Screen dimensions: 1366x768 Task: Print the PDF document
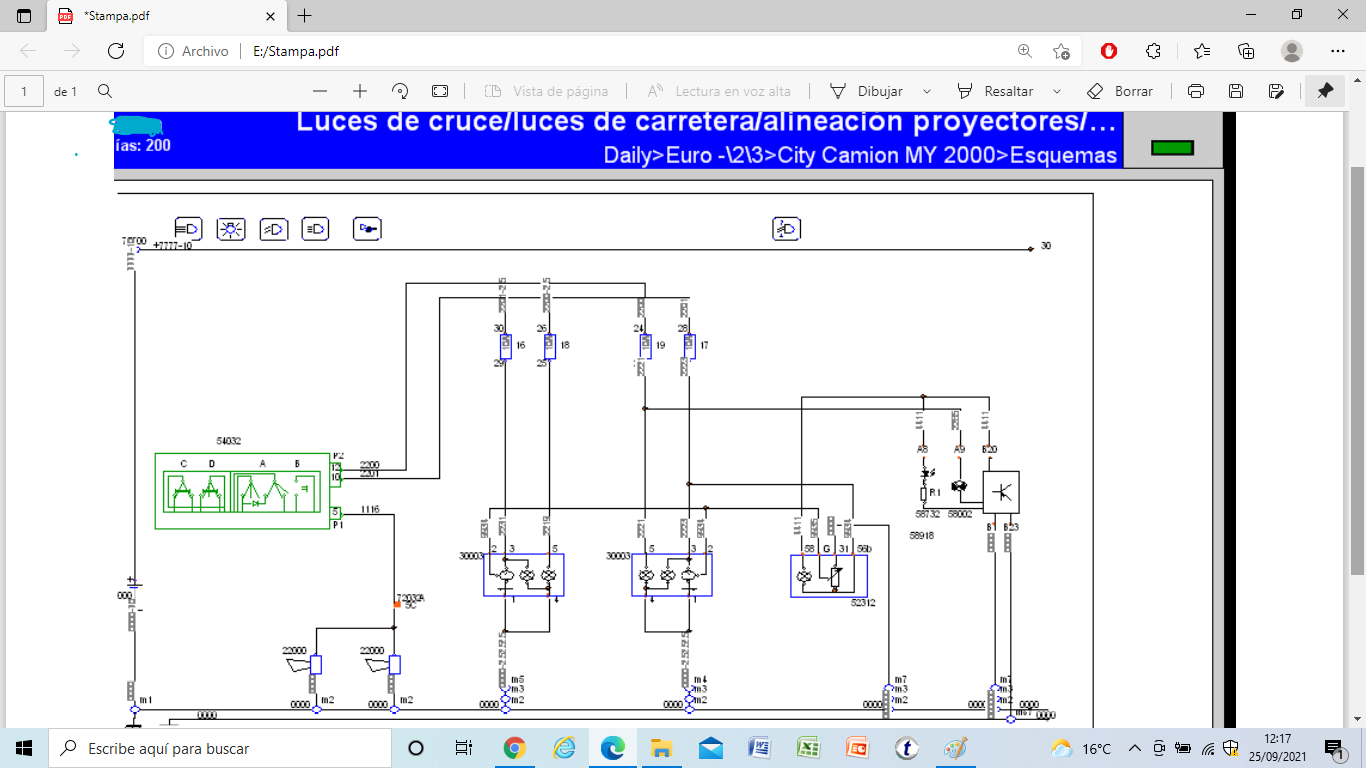click(x=1196, y=91)
